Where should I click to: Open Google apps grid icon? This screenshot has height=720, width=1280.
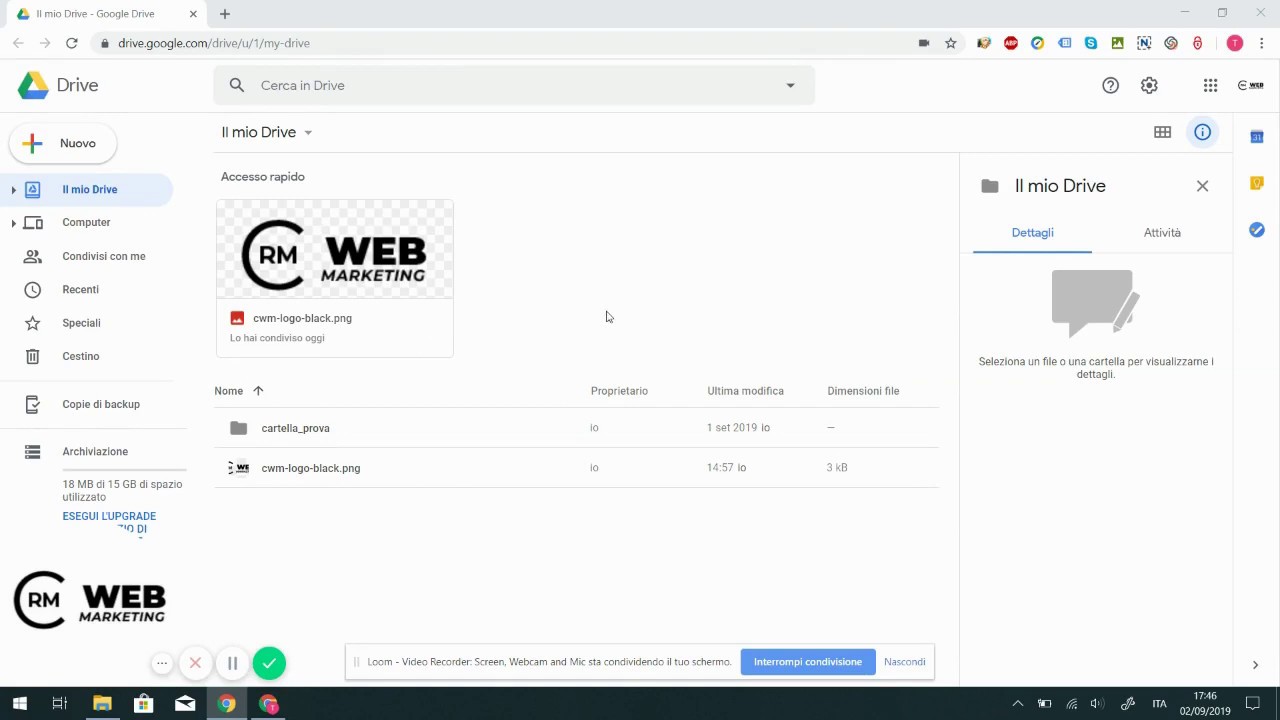tap(1210, 85)
